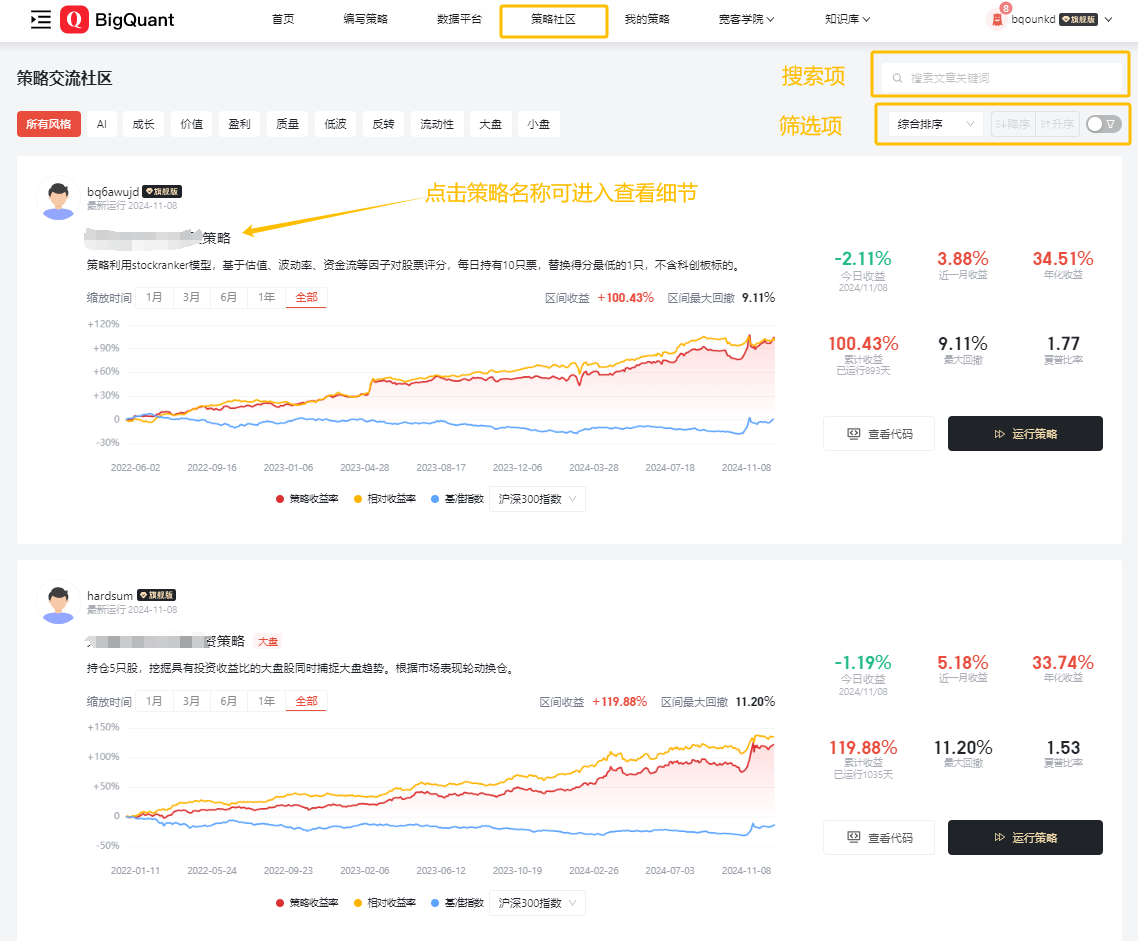Select 6月 range on bq6awujd chart

229,297
